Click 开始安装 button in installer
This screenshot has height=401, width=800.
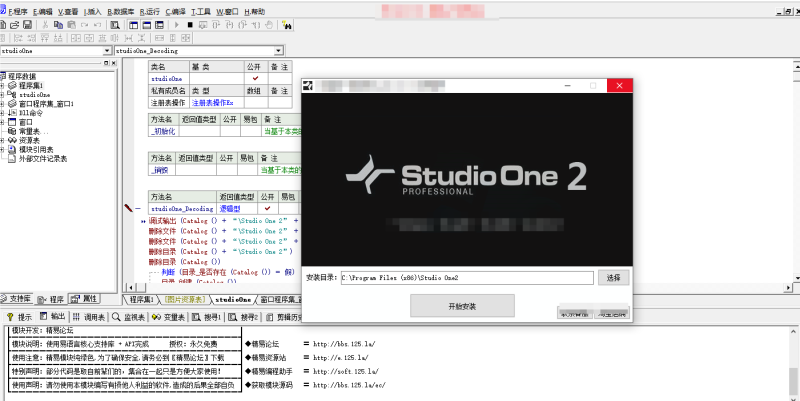[x=462, y=306]
